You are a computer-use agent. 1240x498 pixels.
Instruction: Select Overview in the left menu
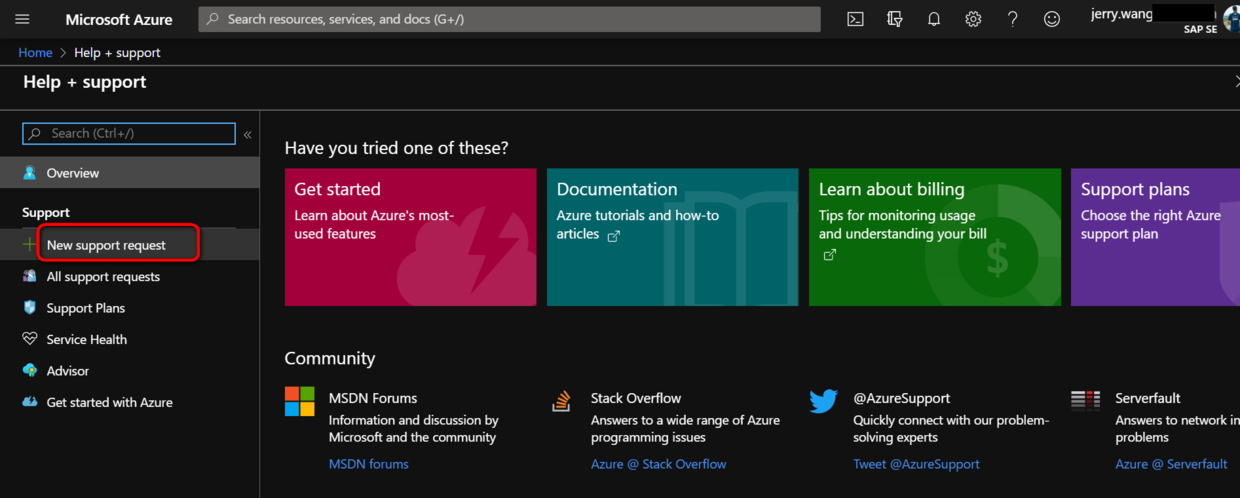pyautogui.click(x=73, y=173)
